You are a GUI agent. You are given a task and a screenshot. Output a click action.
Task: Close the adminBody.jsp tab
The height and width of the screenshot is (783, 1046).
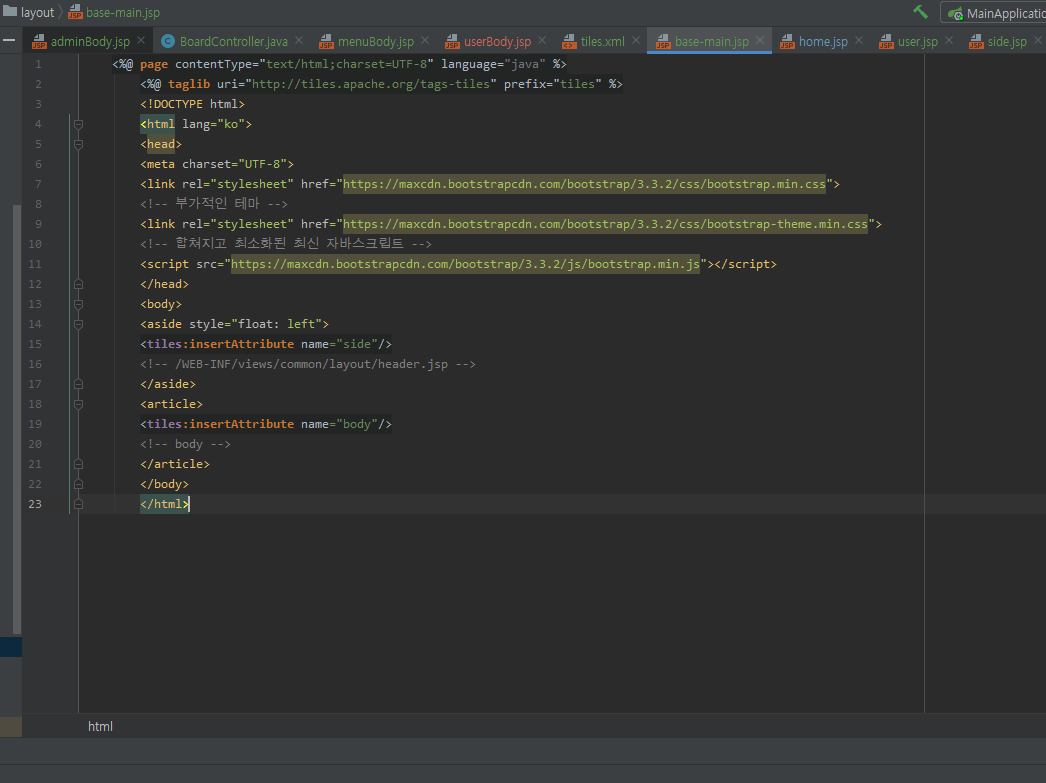141,41
